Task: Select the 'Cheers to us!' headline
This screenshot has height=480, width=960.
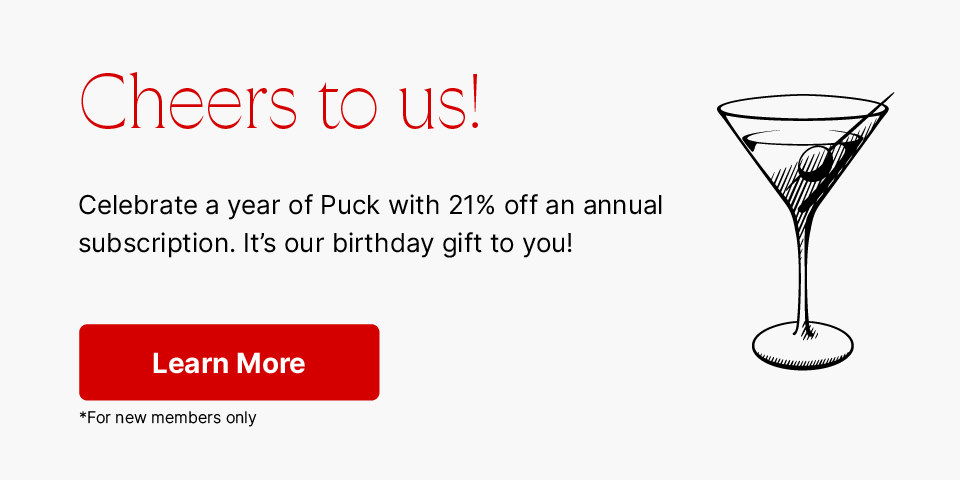Action: tap(280, 101)
